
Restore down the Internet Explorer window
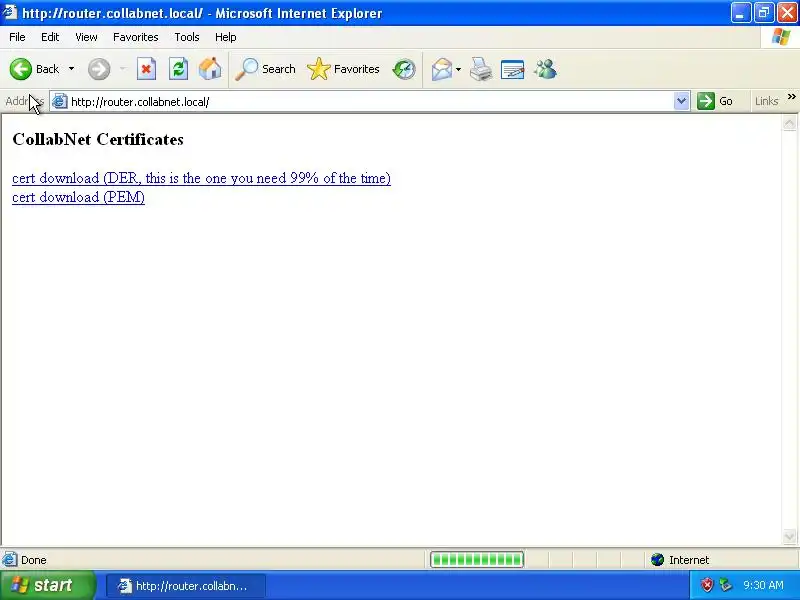pyautogui.click(x=764, y=13)
